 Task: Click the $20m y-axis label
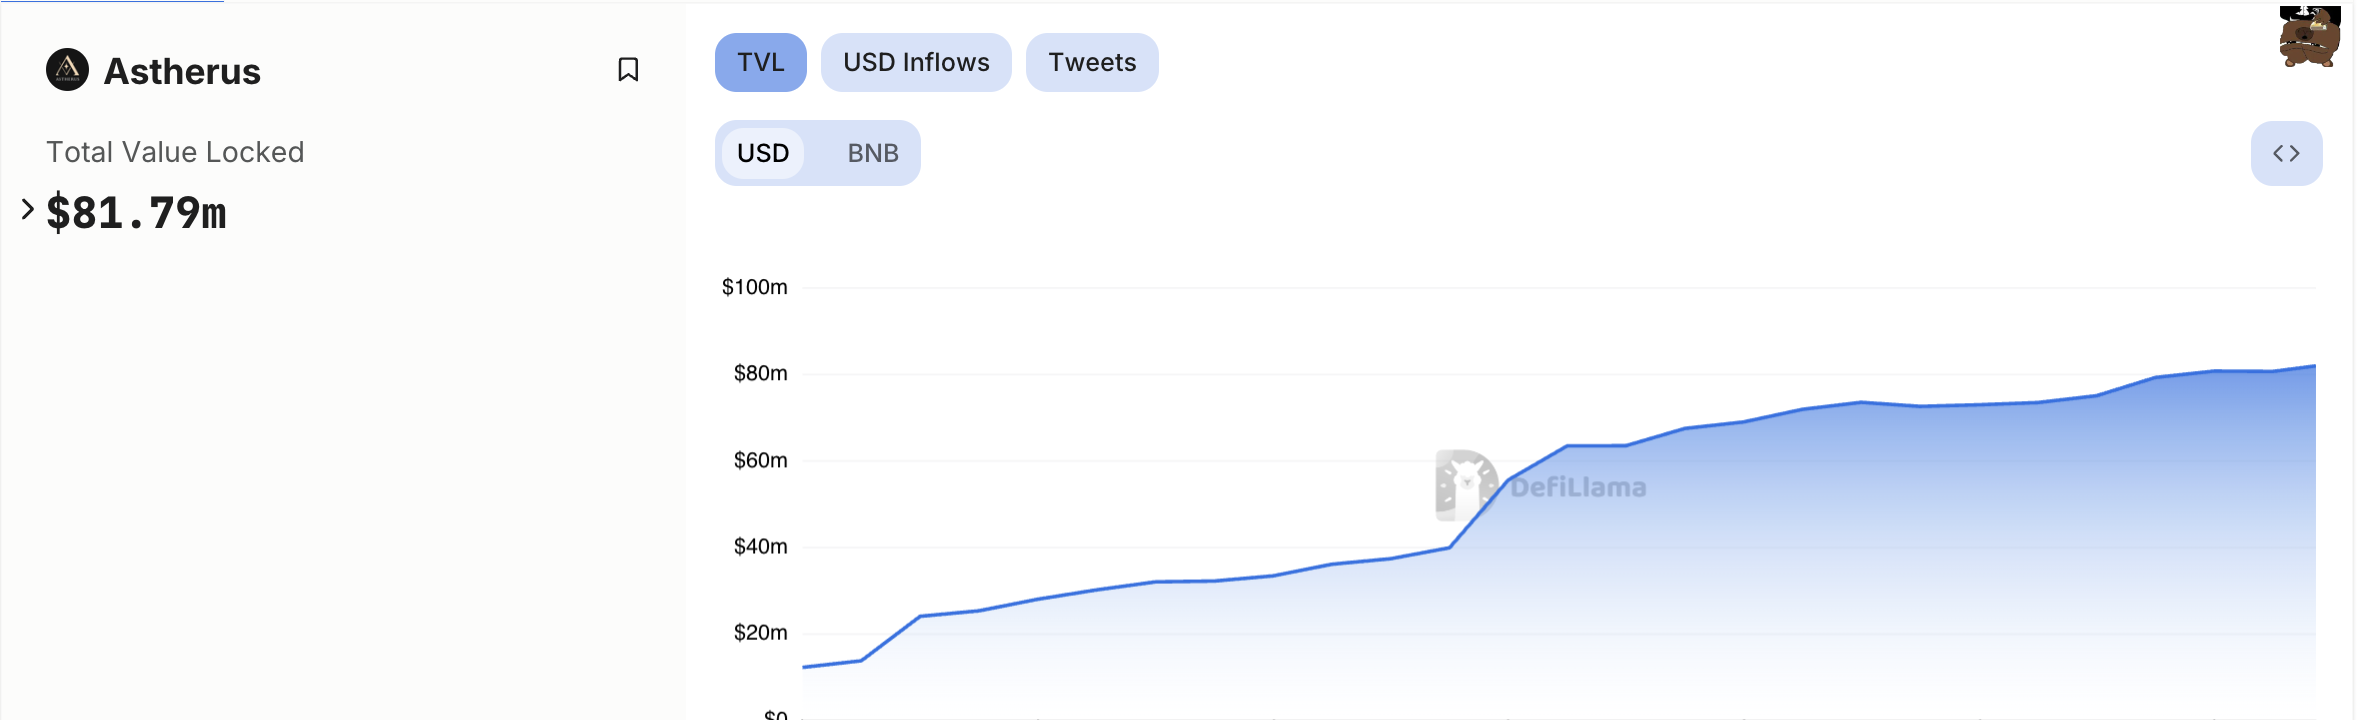pos(760,632)
